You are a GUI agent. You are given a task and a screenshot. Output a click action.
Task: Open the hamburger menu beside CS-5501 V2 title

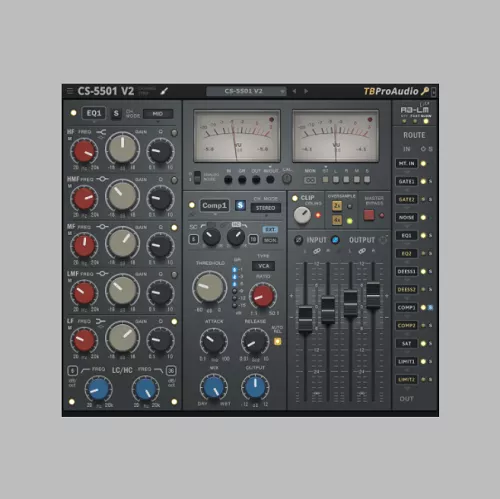pyautogui.click(x=70, y=91)
